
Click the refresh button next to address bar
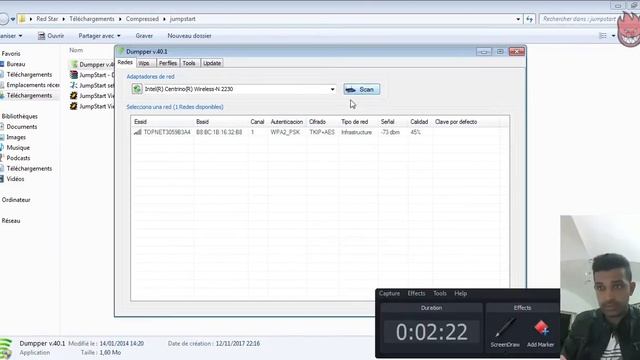530,19
